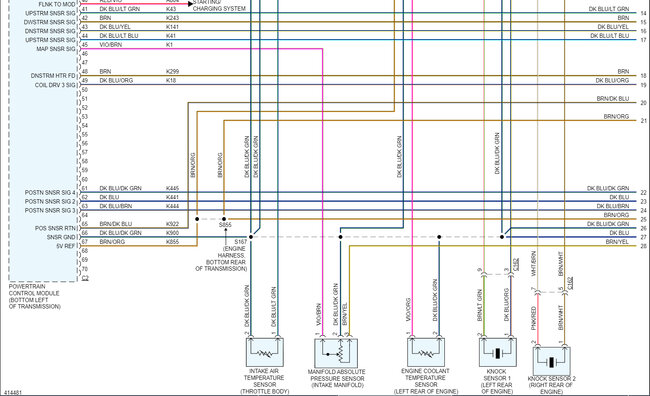The image size is (650, 396).
Task: Click circuit code 'K243'
Action: pos(172,18)
